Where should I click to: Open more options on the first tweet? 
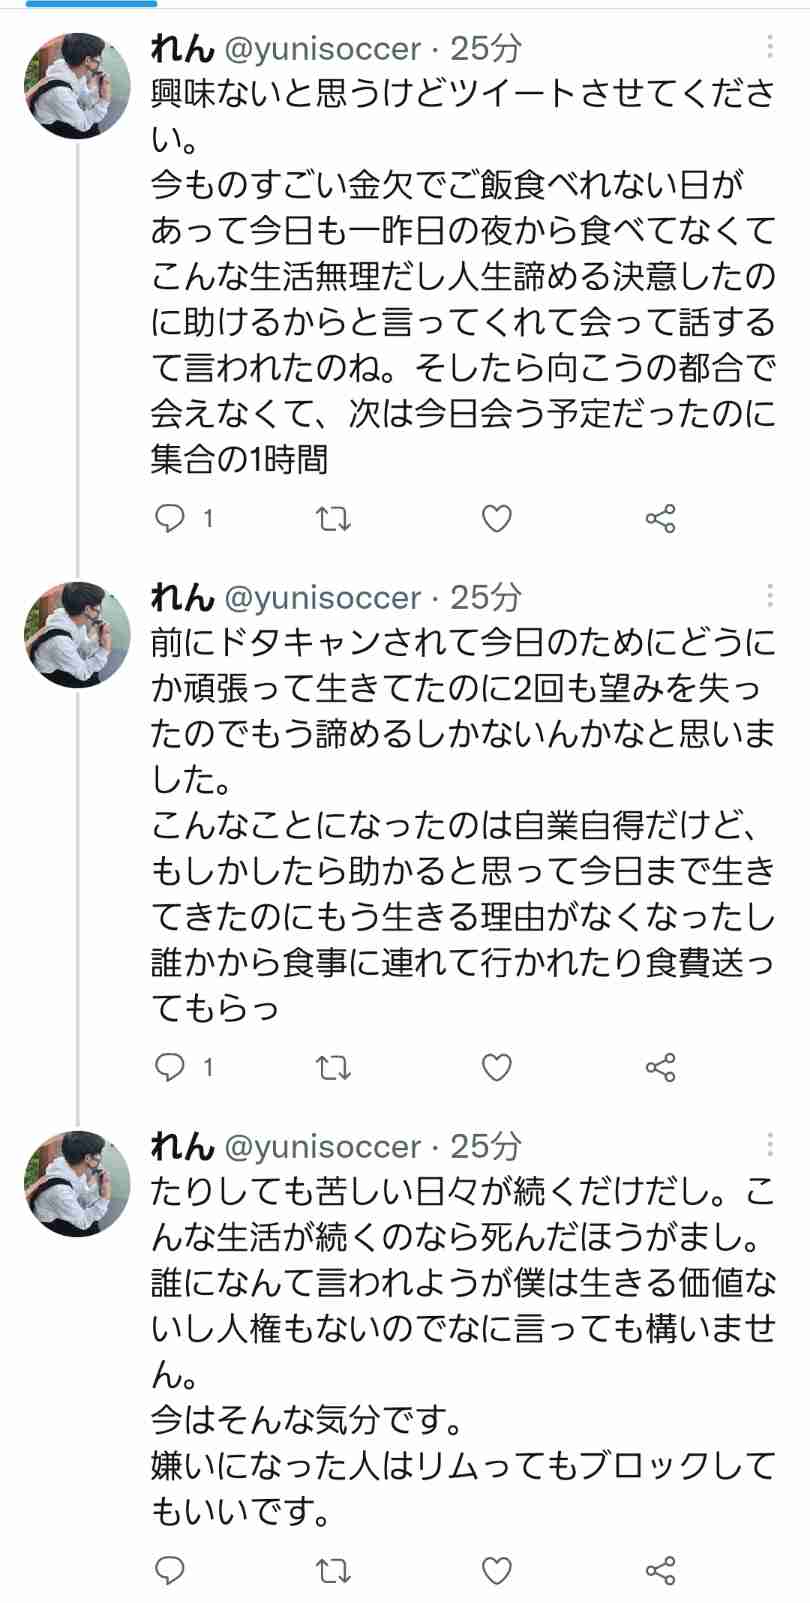[x=769, y=47]
